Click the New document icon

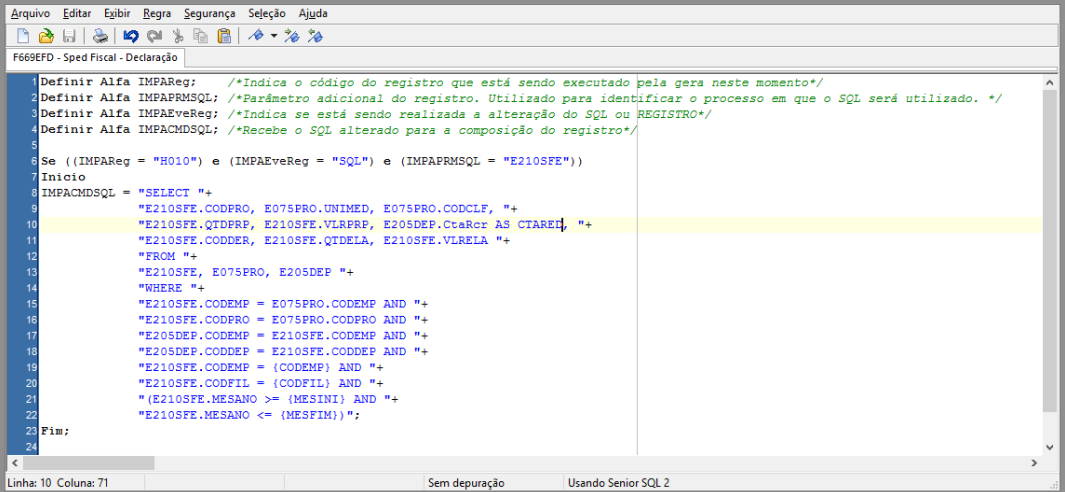point(22,36)
